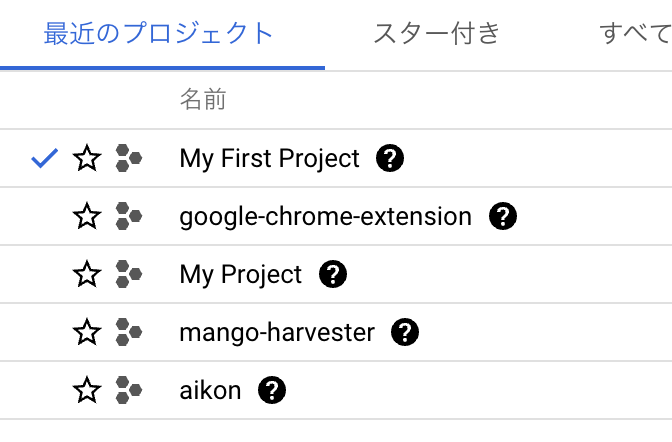
Task: Choose the google-chrome-extension project
Action: click(326, 217)
